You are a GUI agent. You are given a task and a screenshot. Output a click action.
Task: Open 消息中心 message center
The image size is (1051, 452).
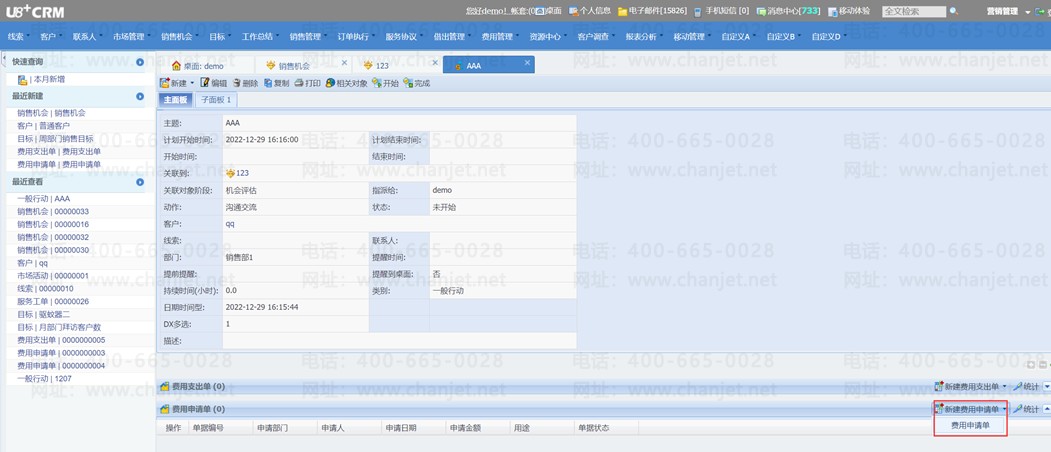click(x=788, y=11)
